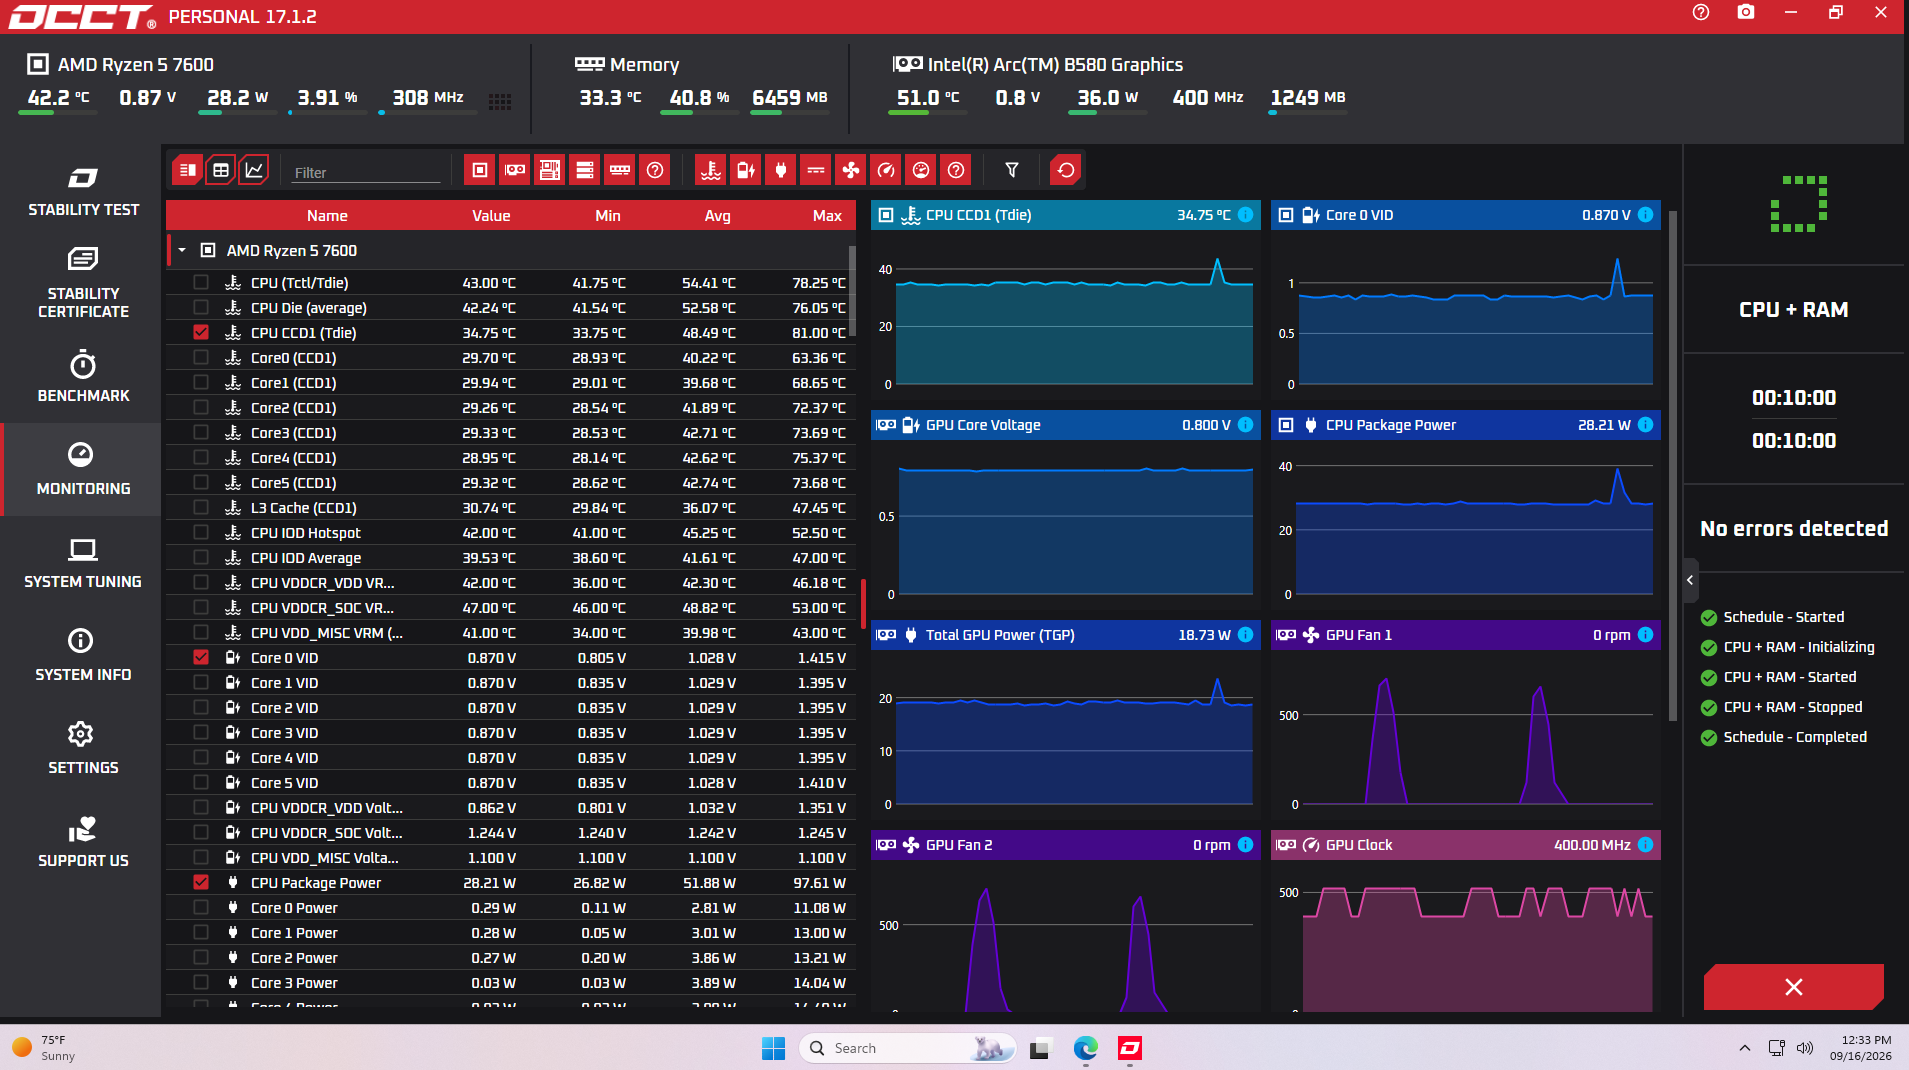1909x1070 pixels.
Task: Collapse the right test panel with the chevron
Action: [x=1690, y=580]
